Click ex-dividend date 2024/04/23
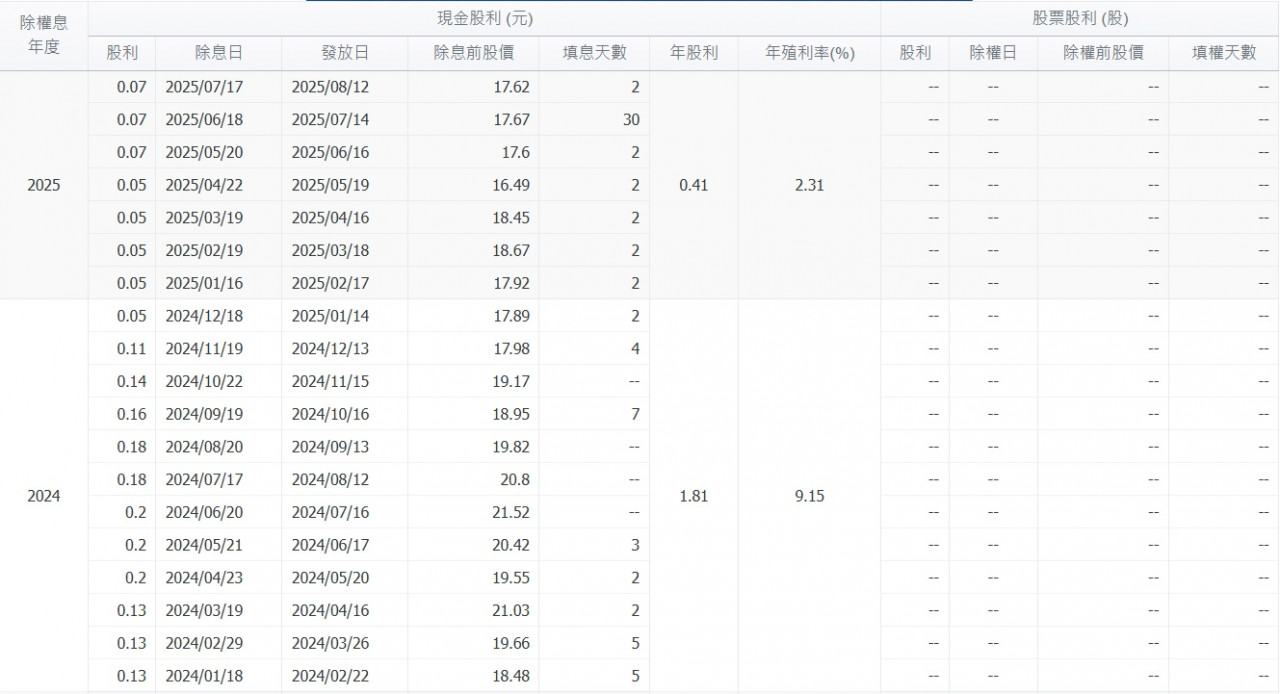Image resolution: width=1280 pixels, height=694 pixels. click(x=204, y=578)
